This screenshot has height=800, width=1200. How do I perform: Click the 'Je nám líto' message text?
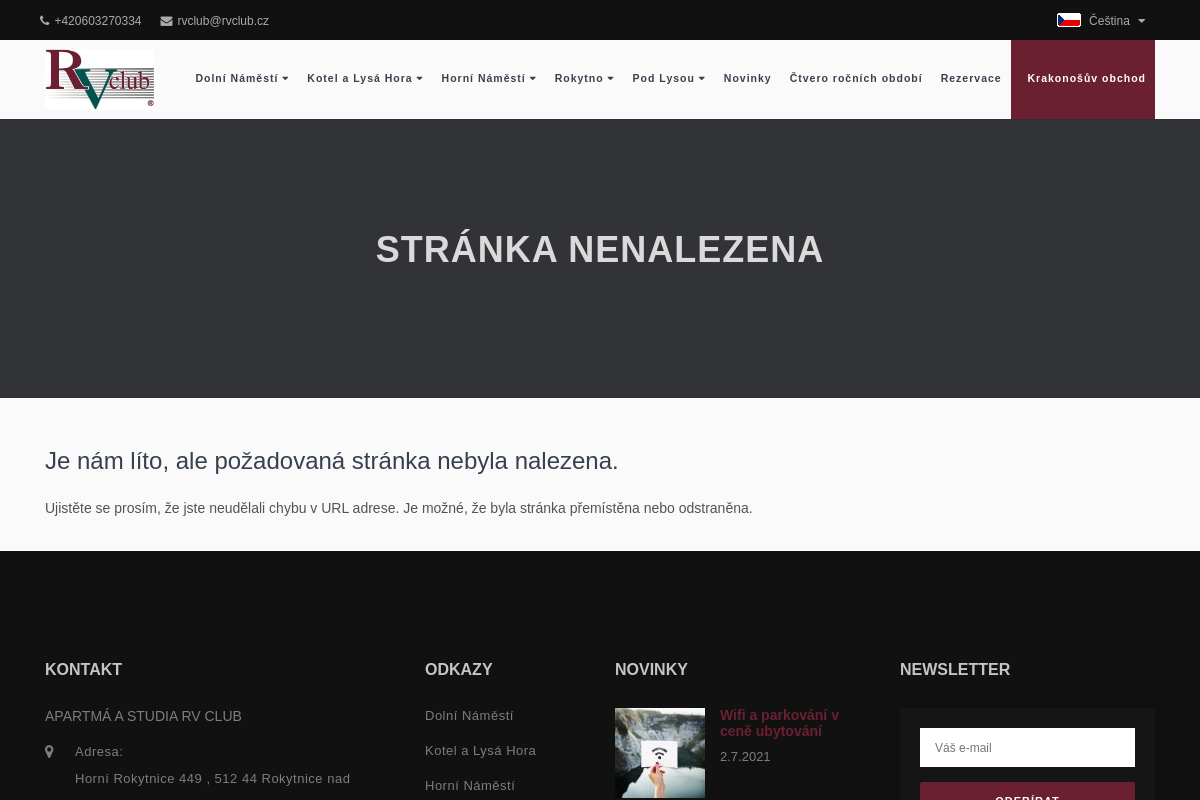(x=332, y=461)
